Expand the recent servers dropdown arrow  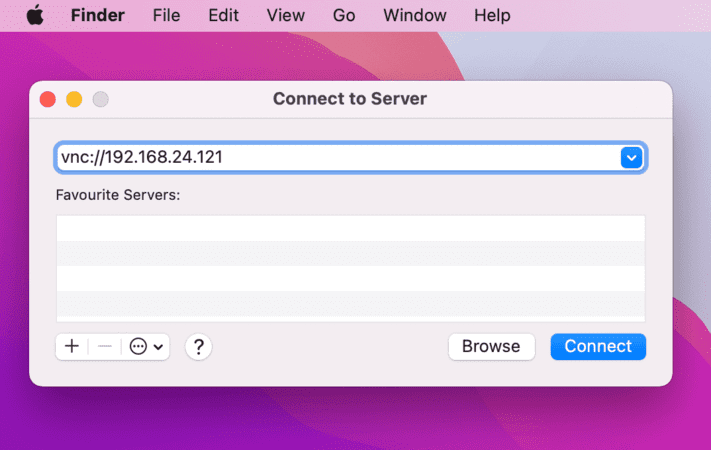tap(631, 158)
